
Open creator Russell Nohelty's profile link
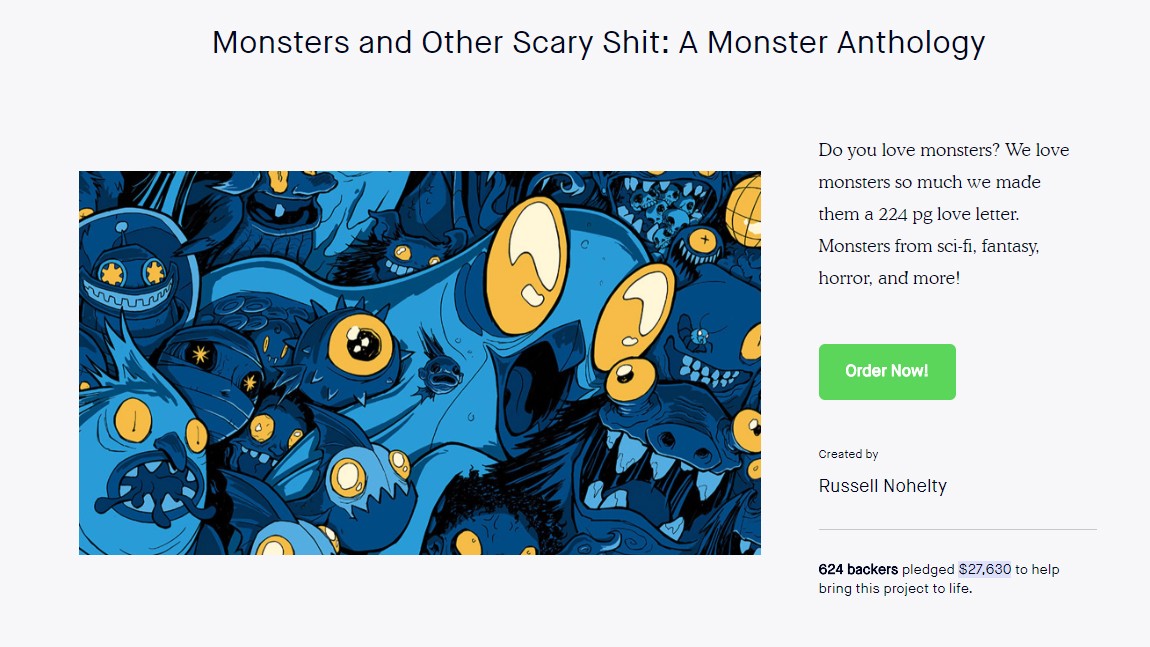[x=882, y=486]
